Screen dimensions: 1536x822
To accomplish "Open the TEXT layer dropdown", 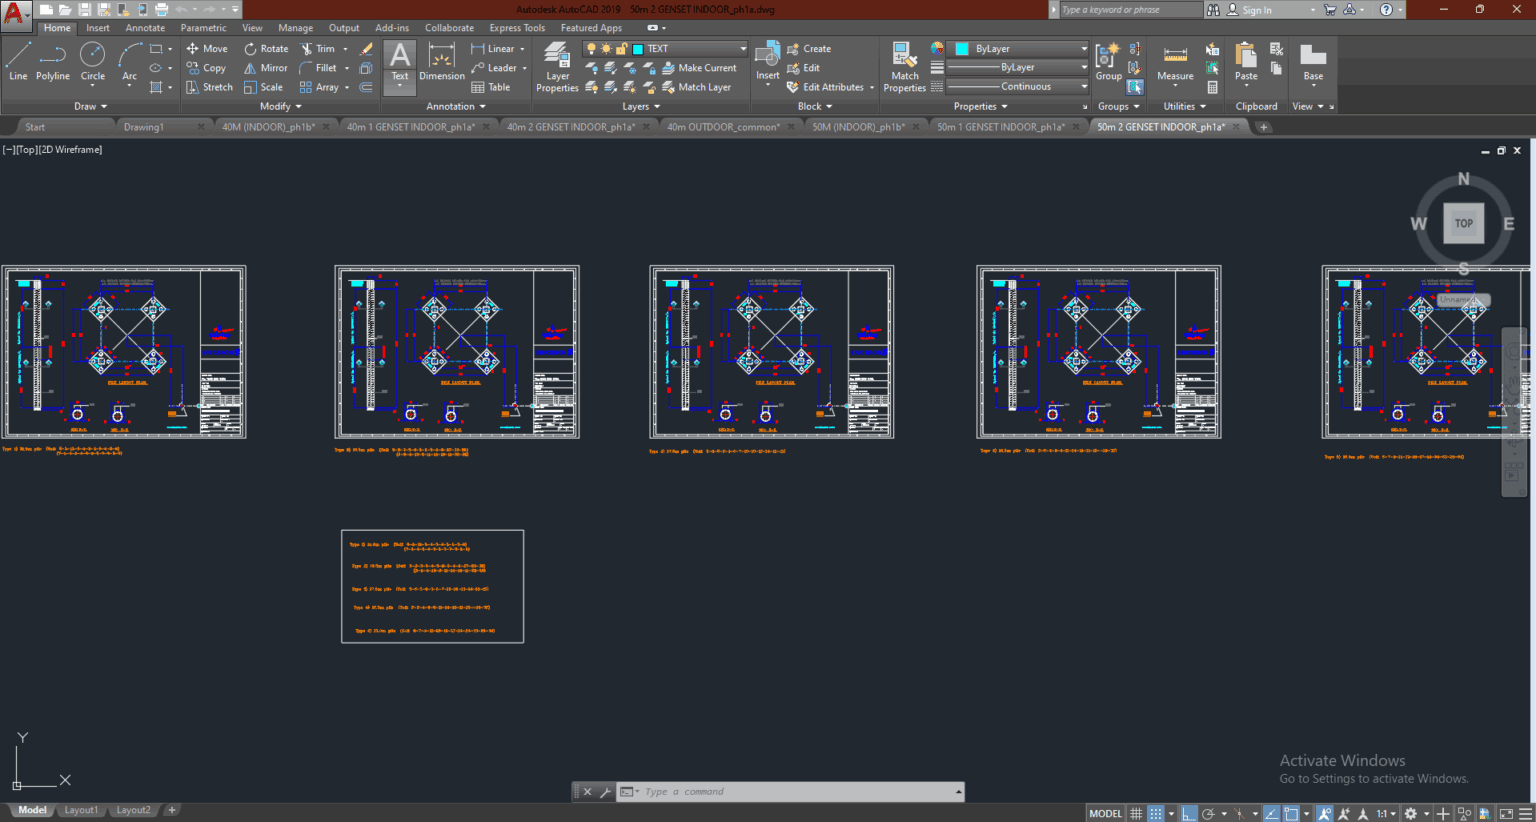I will pyautogui.click(x=742, y=48).
